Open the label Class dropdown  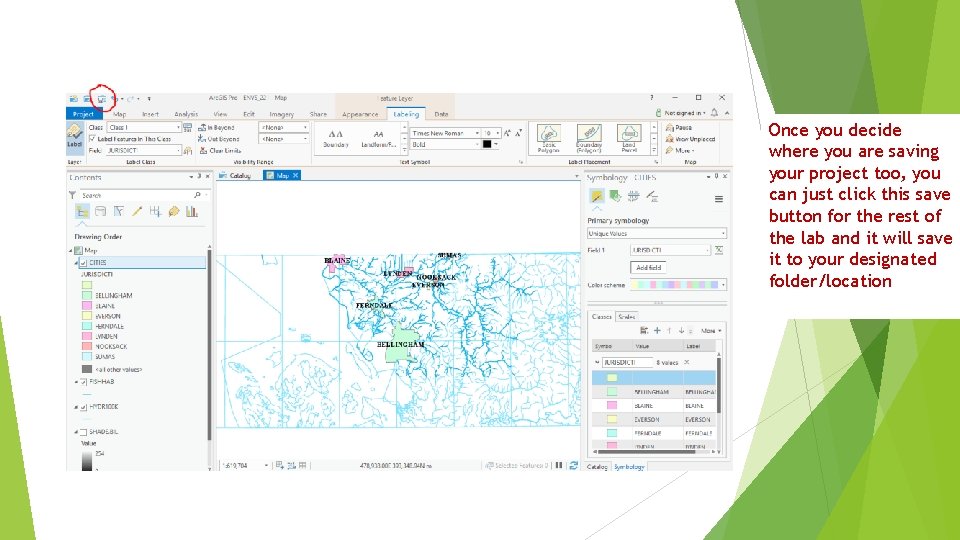(144, 127)
